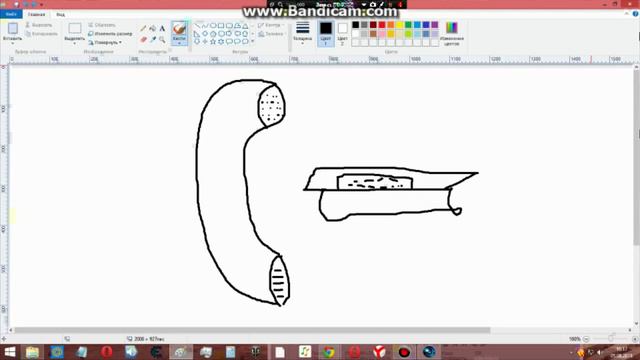Select the Fill with color bucket tool

click(153, 29)
